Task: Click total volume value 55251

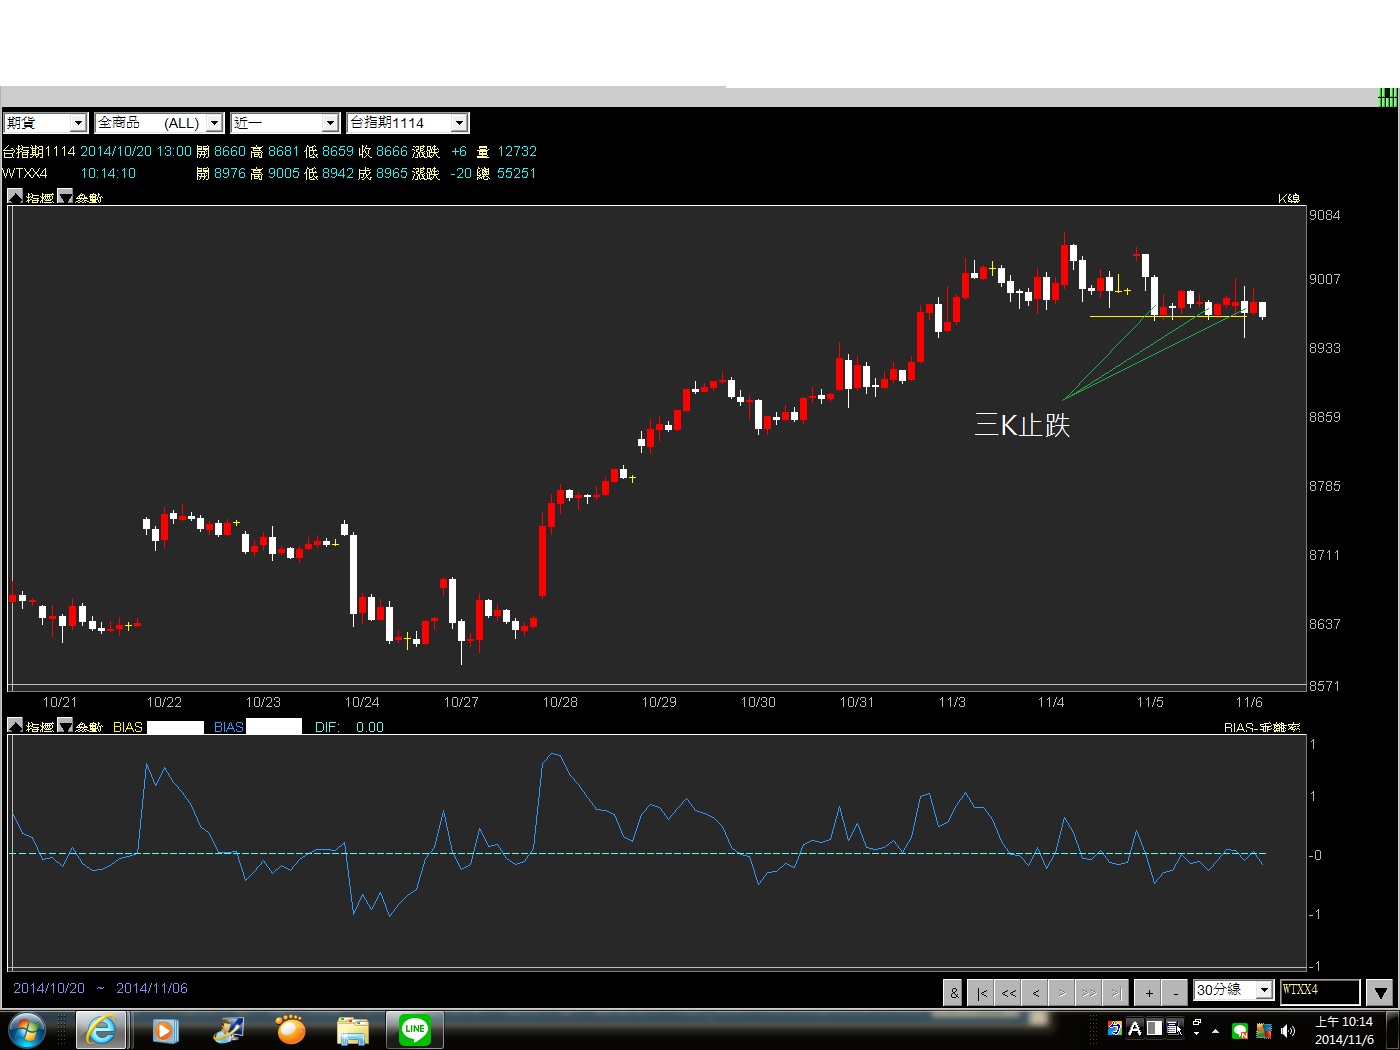Action: [517, 173]
